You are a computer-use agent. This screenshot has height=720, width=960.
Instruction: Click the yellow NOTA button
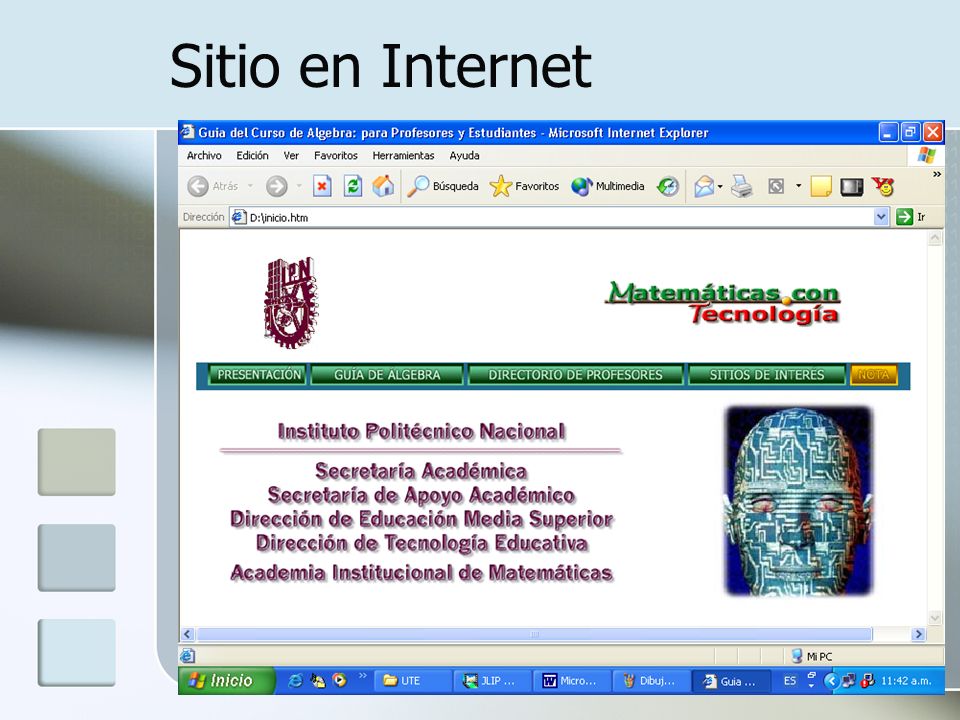[874, 375]
